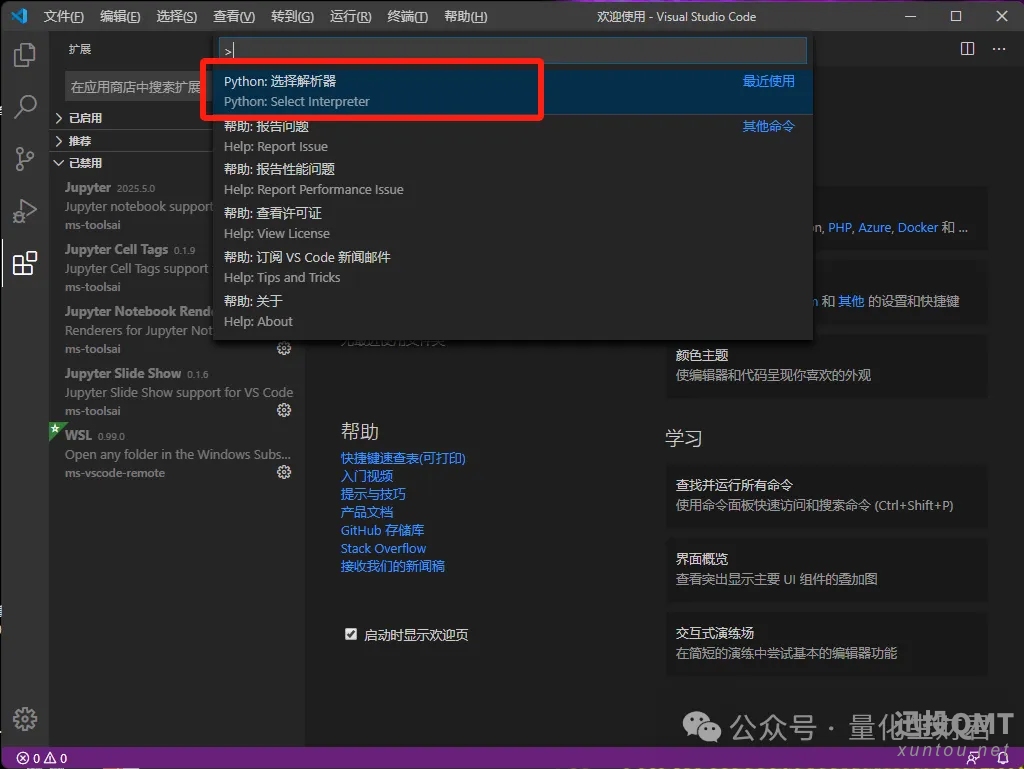Select the WSL extension entry
This screenshot has width=1024, height=769.
point(176,454)
